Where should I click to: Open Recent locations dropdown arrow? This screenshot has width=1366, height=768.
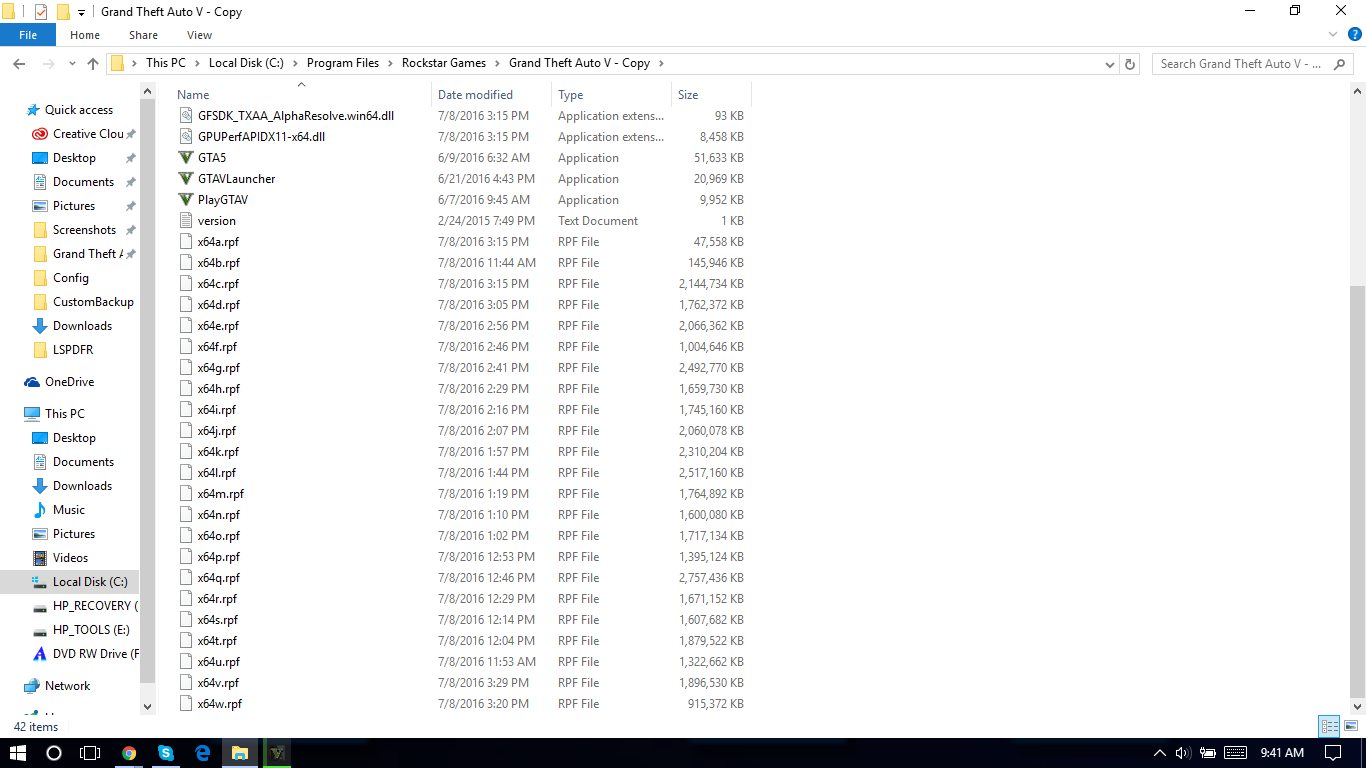point(72,63)
